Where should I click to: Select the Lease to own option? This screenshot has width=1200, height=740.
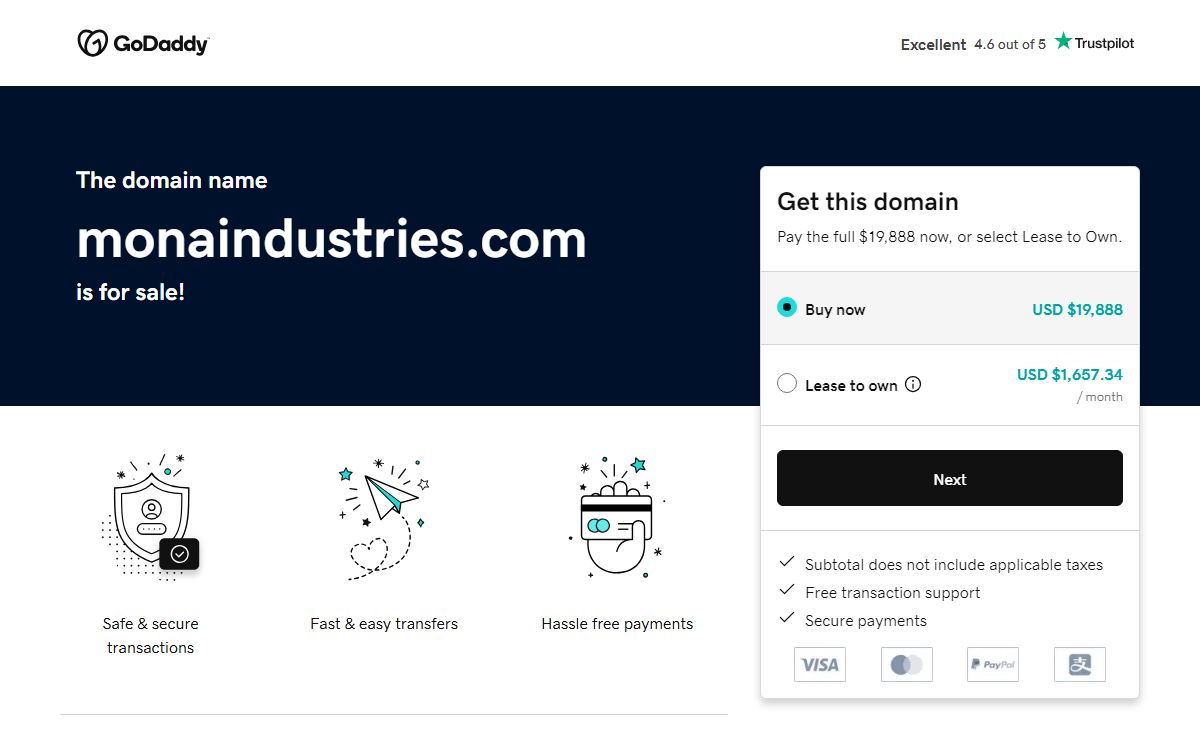coord(787,384)
